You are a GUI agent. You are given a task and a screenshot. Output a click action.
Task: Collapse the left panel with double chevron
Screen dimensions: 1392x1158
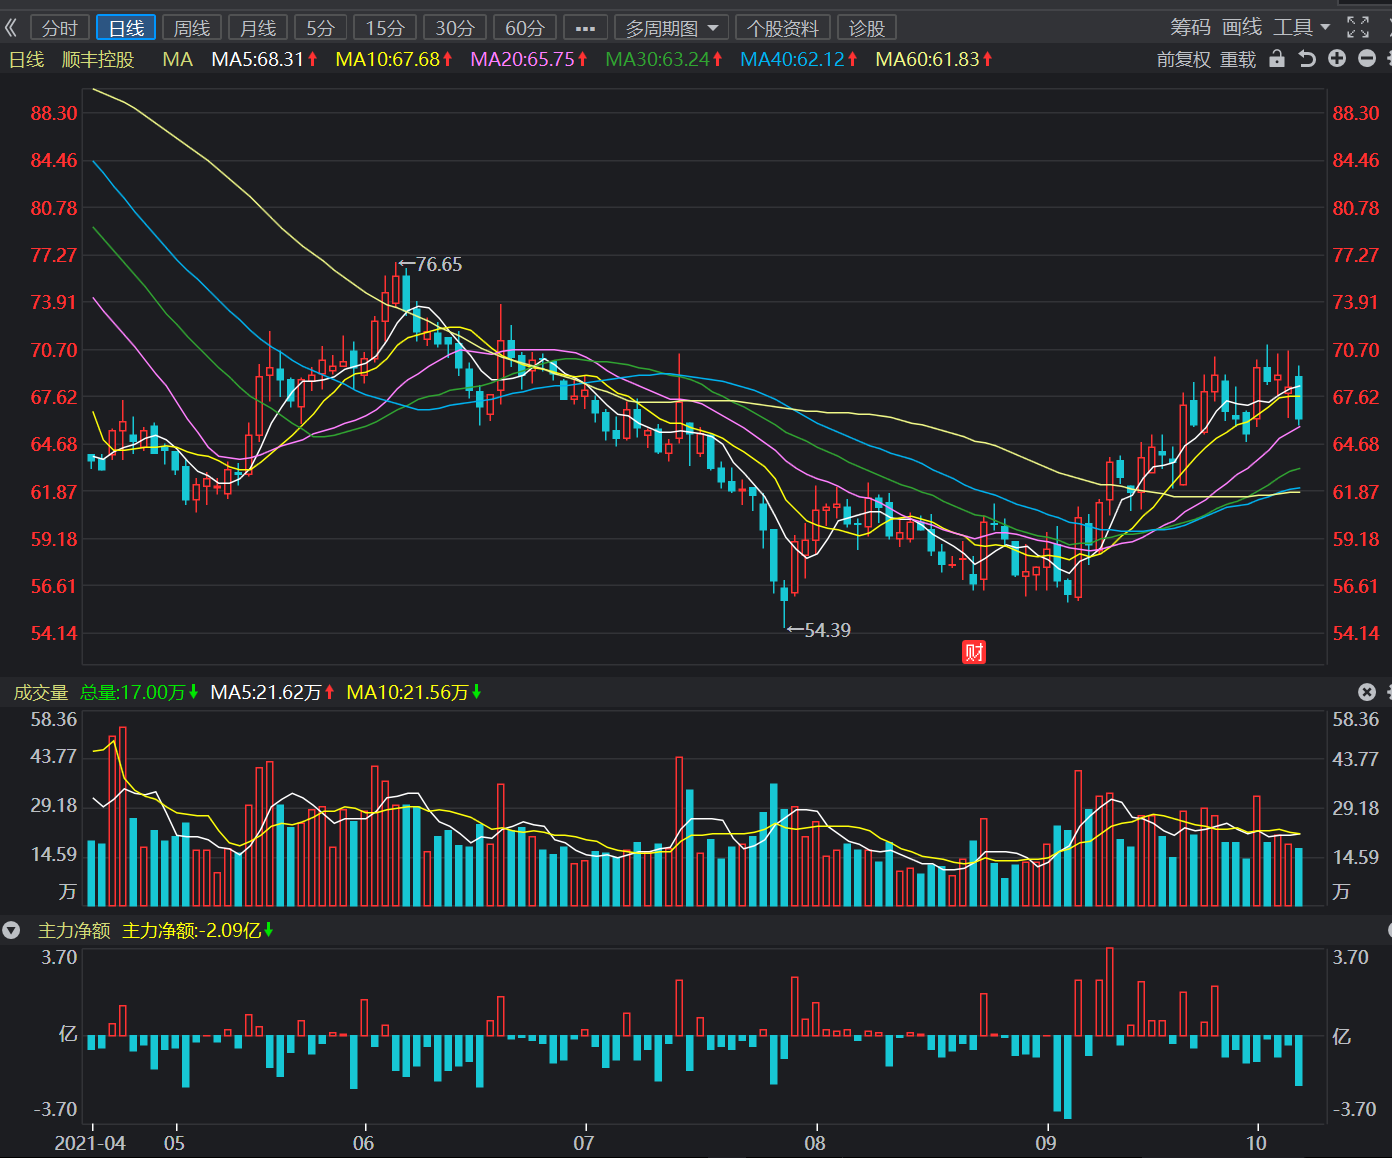coord(11,28)
